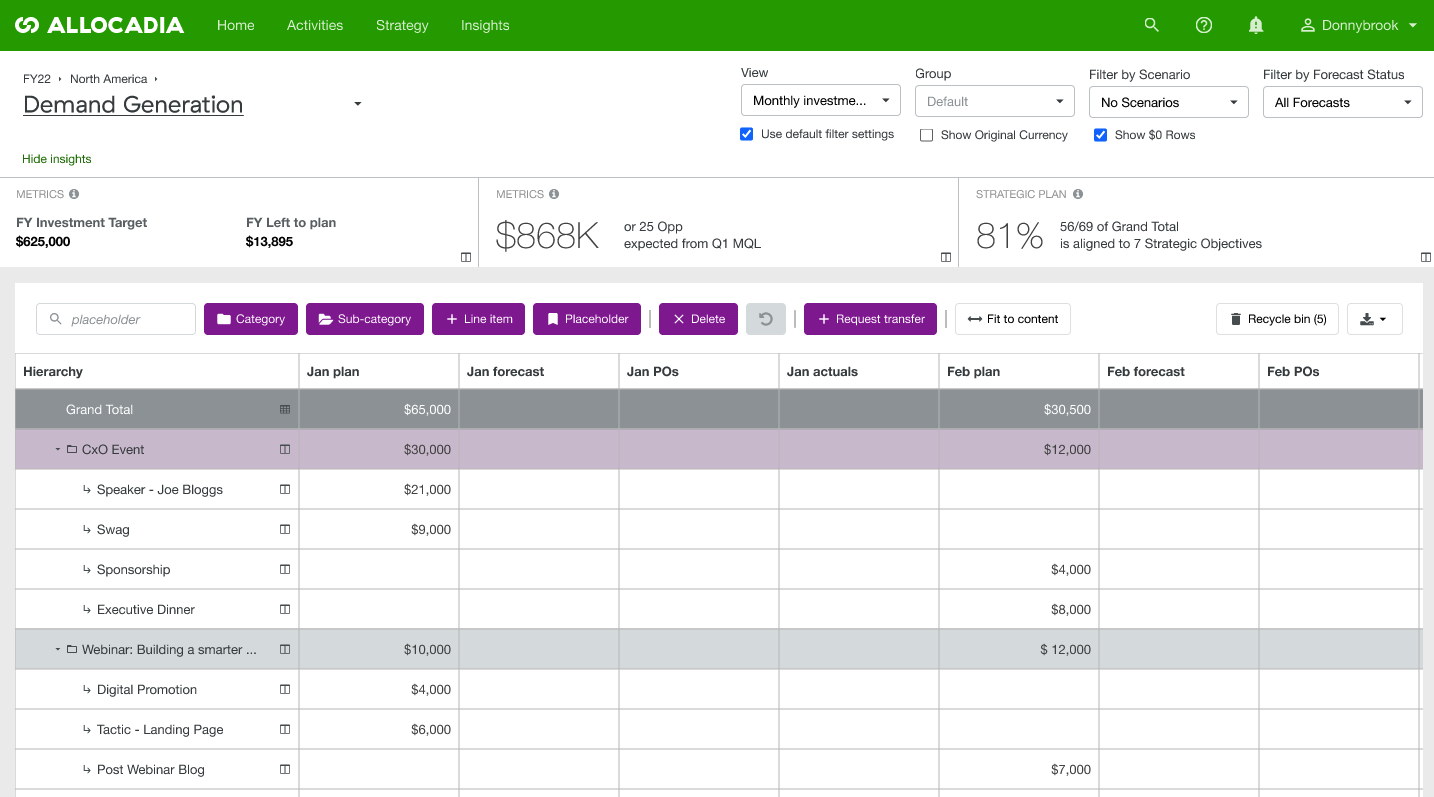Open the Group dropdown

(995, 101)
